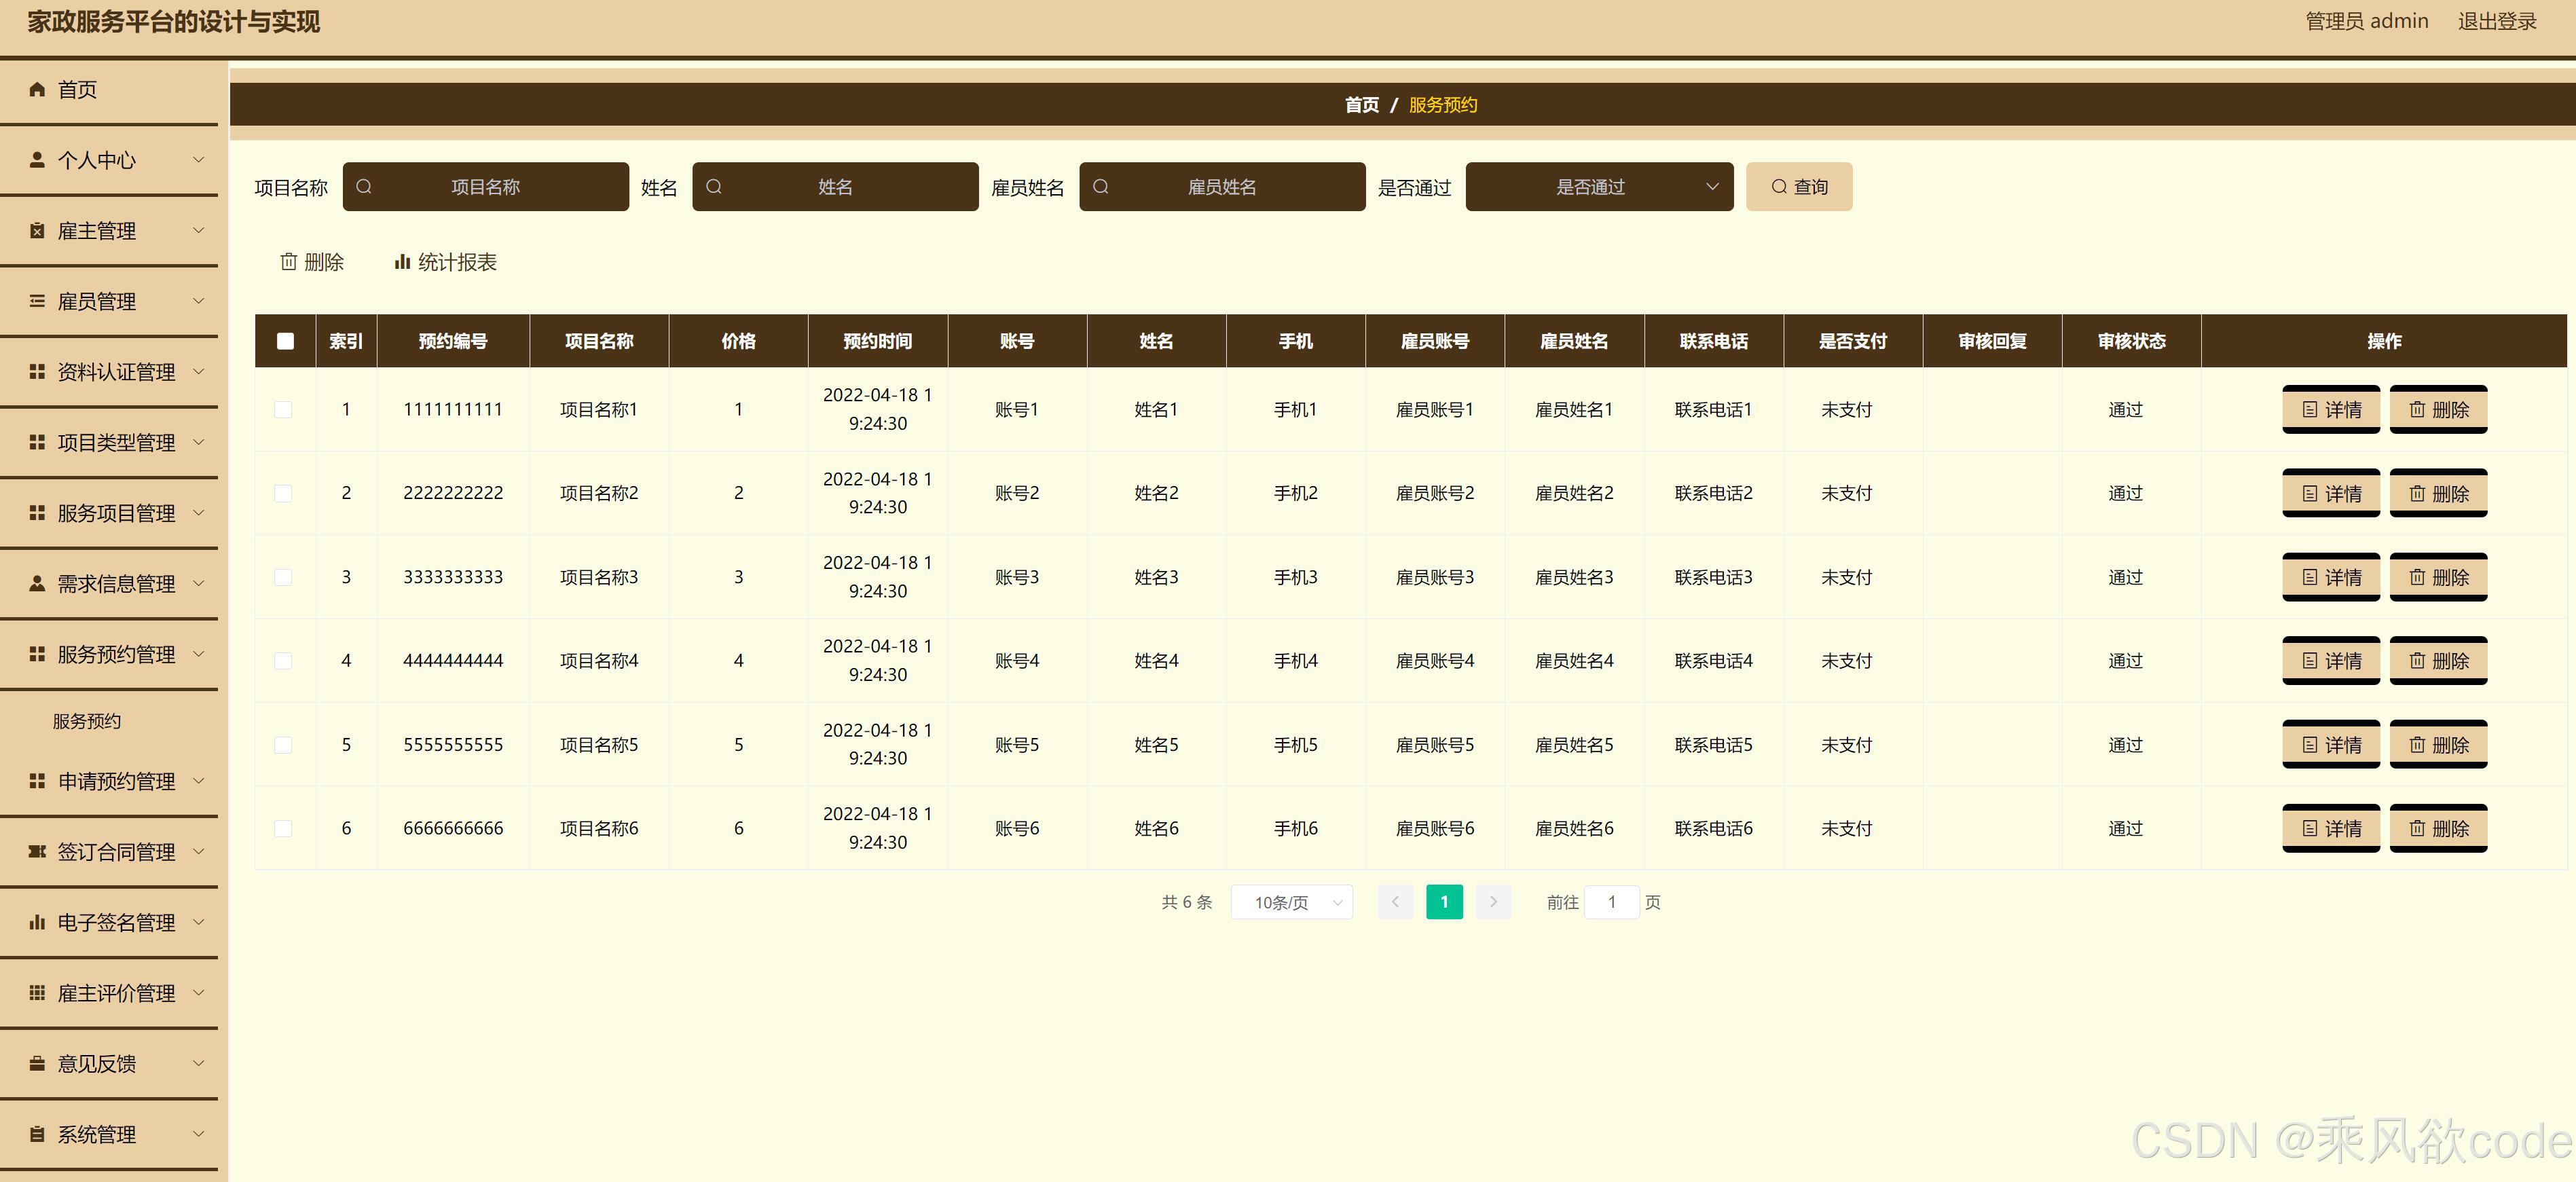
Task: Click the green page 1 pagination button
Action: click(1443, 902)
